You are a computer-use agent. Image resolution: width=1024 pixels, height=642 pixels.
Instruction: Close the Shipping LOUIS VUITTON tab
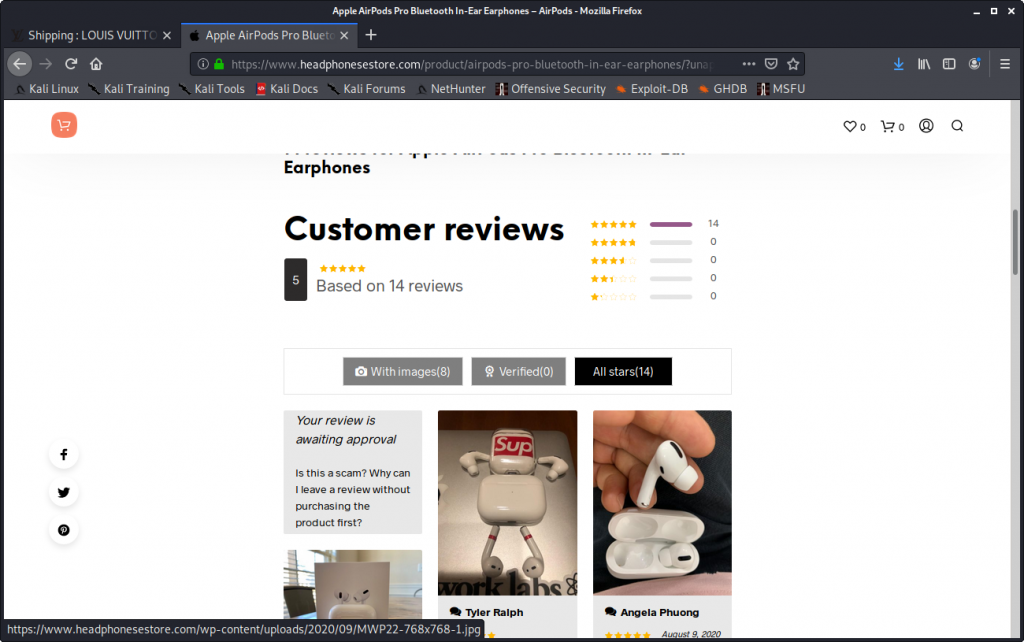167,35
